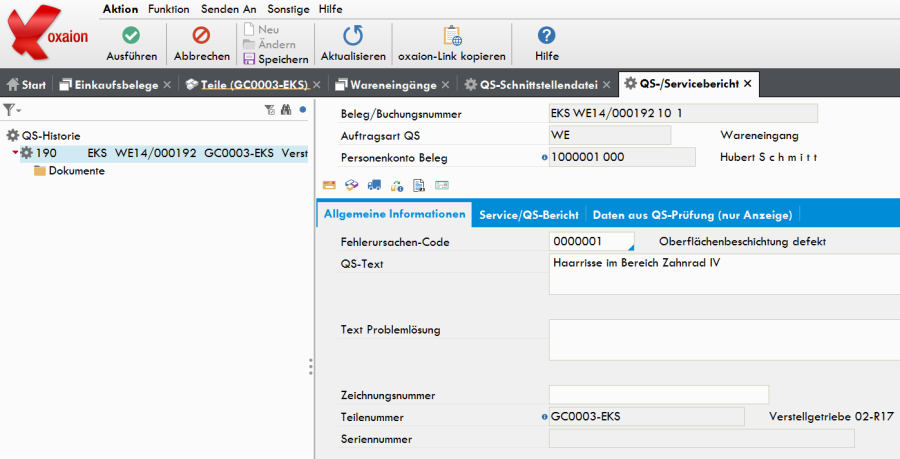
Task: Click the arrow with info badge icon
Action: click(x=397, y=185)
